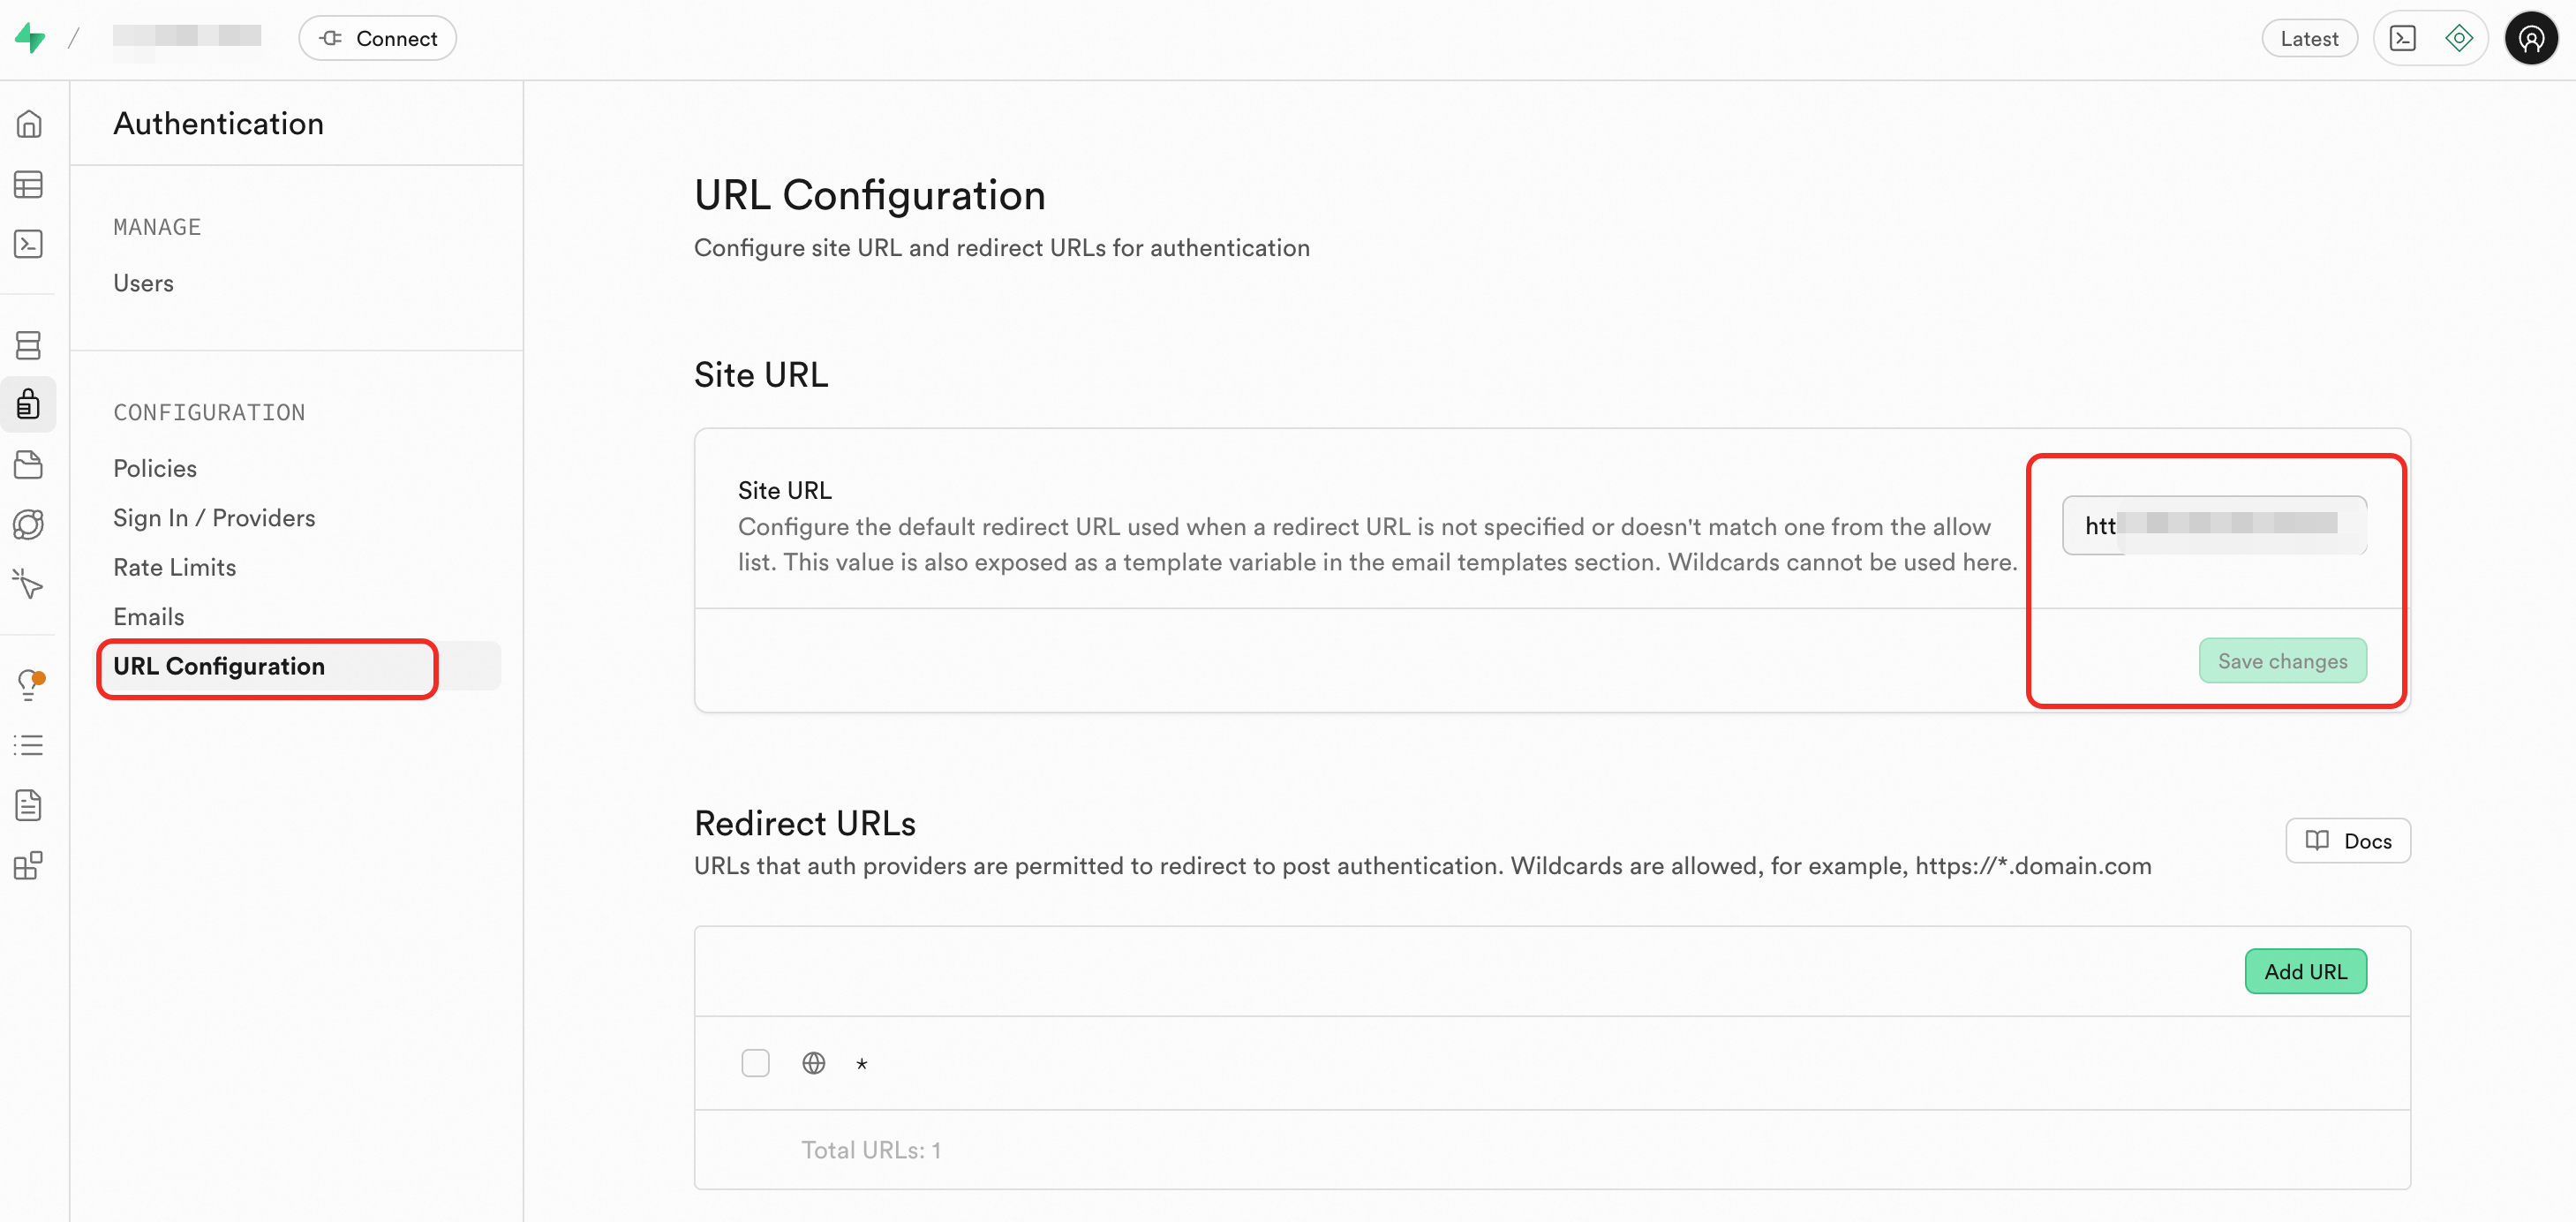Screen dimensions: 2576x1222
Task: Click the Save changes button
Action: tap(2282, 661)
